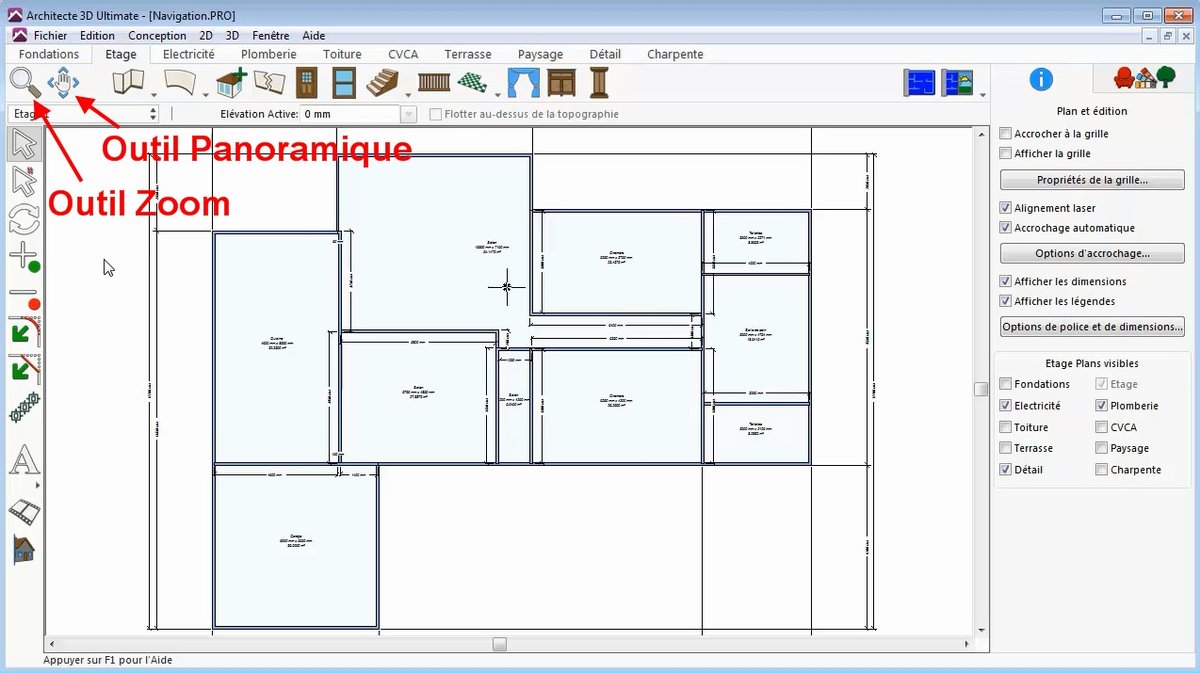Open the furniture and plants library tab
The image size is (1200, 673).
(1145, 78)
